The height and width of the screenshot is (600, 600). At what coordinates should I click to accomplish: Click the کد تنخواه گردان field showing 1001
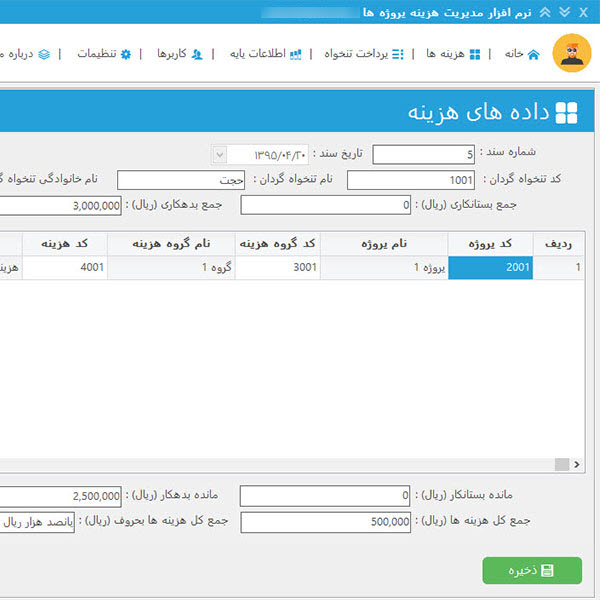411,180
